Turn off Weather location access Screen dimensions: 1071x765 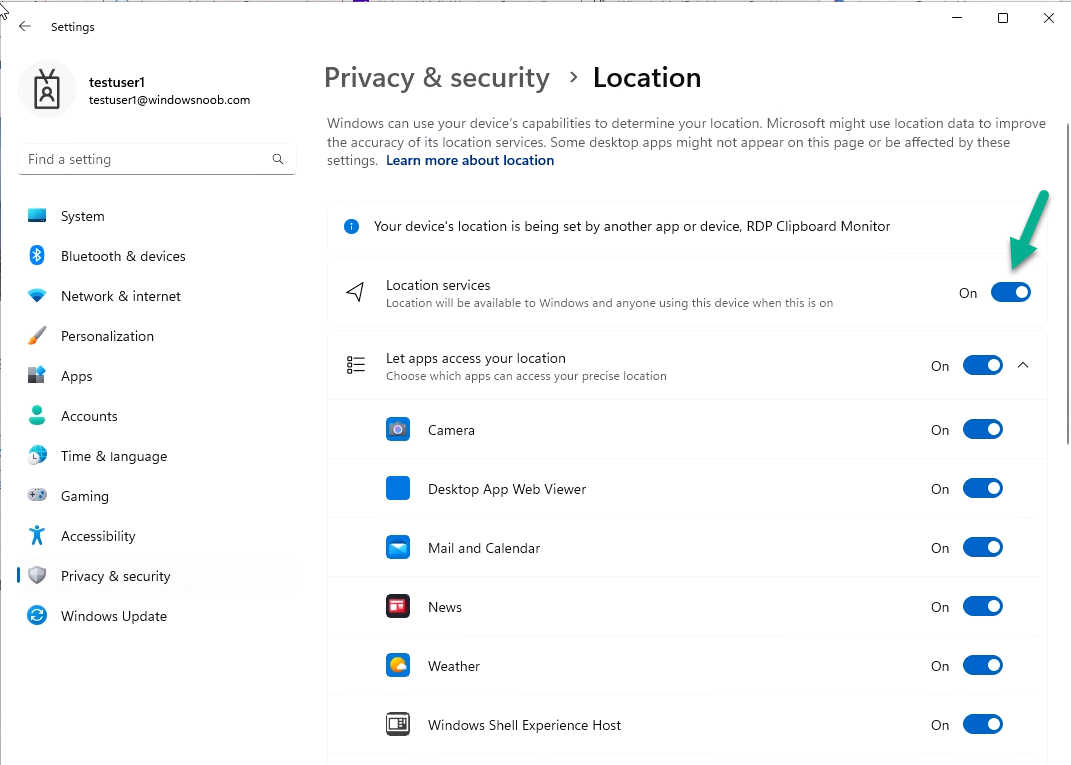coord(982,665)
